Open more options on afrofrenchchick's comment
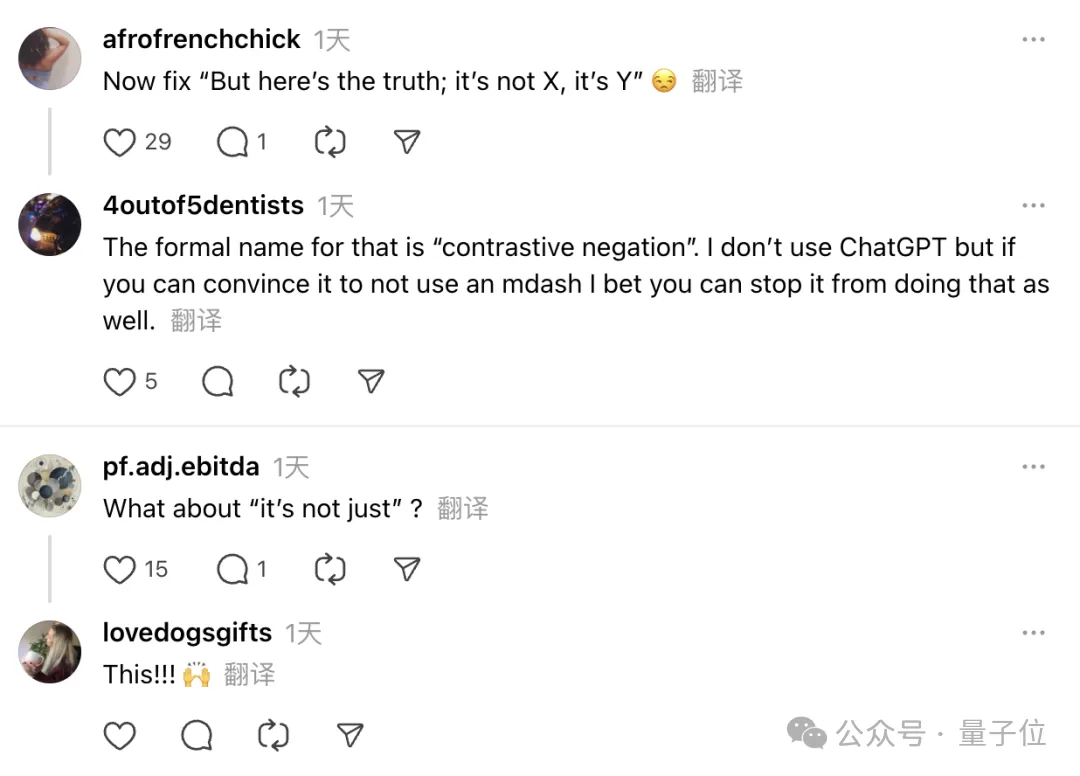 pos(1033,38)
